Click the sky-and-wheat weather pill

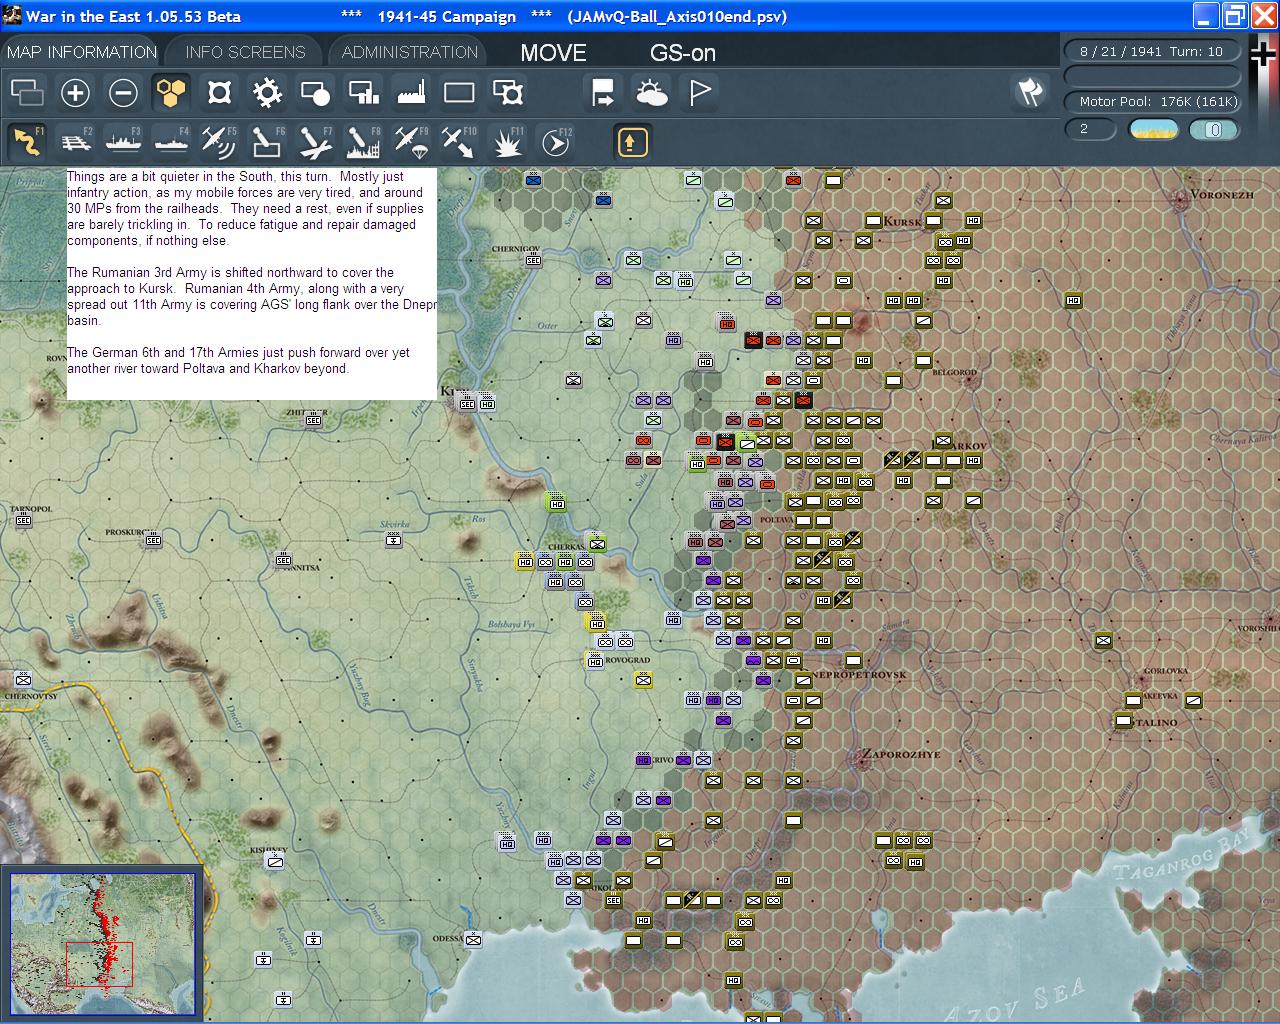1153,129
